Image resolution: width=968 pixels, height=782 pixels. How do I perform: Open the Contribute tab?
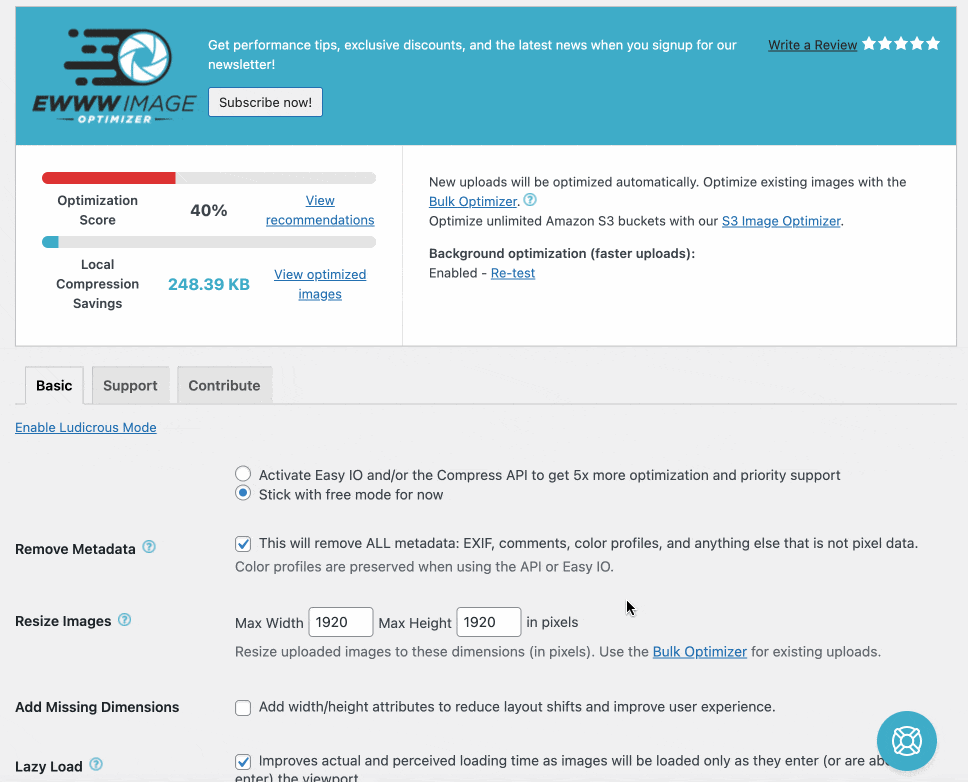[224, 385]
